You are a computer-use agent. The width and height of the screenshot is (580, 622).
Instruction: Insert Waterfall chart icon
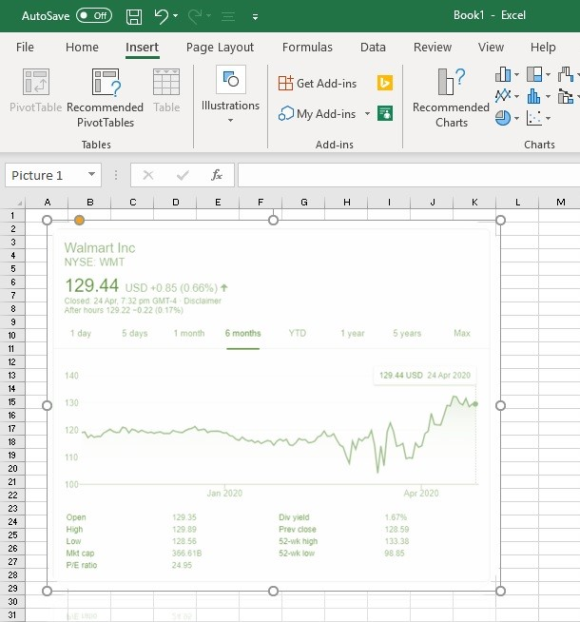pyautogui.click(x=566, y=75)
